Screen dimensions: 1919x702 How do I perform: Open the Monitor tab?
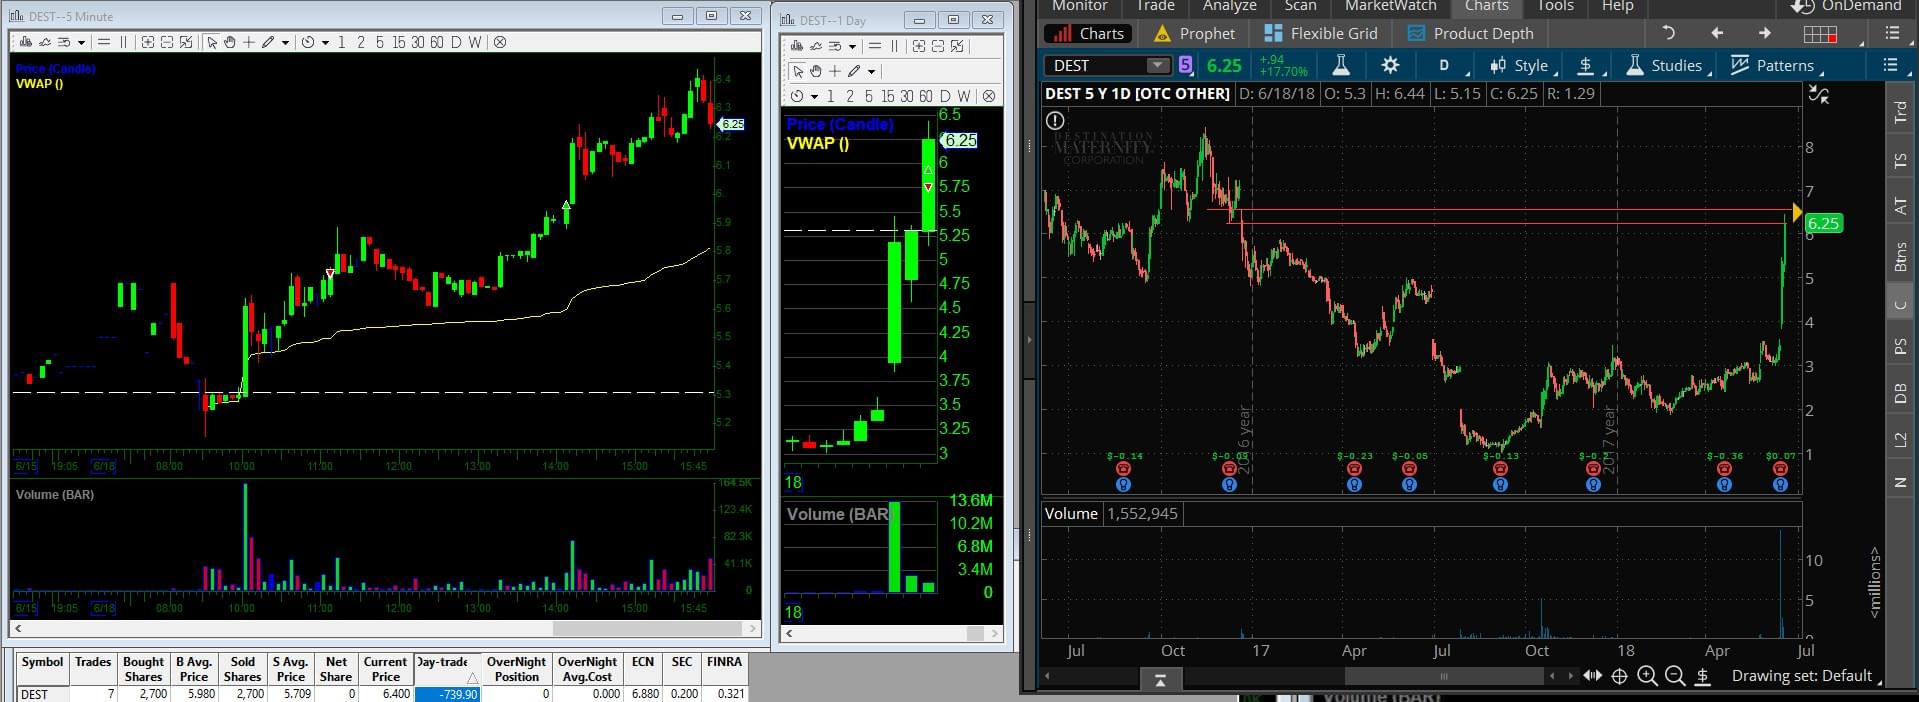1080,6
